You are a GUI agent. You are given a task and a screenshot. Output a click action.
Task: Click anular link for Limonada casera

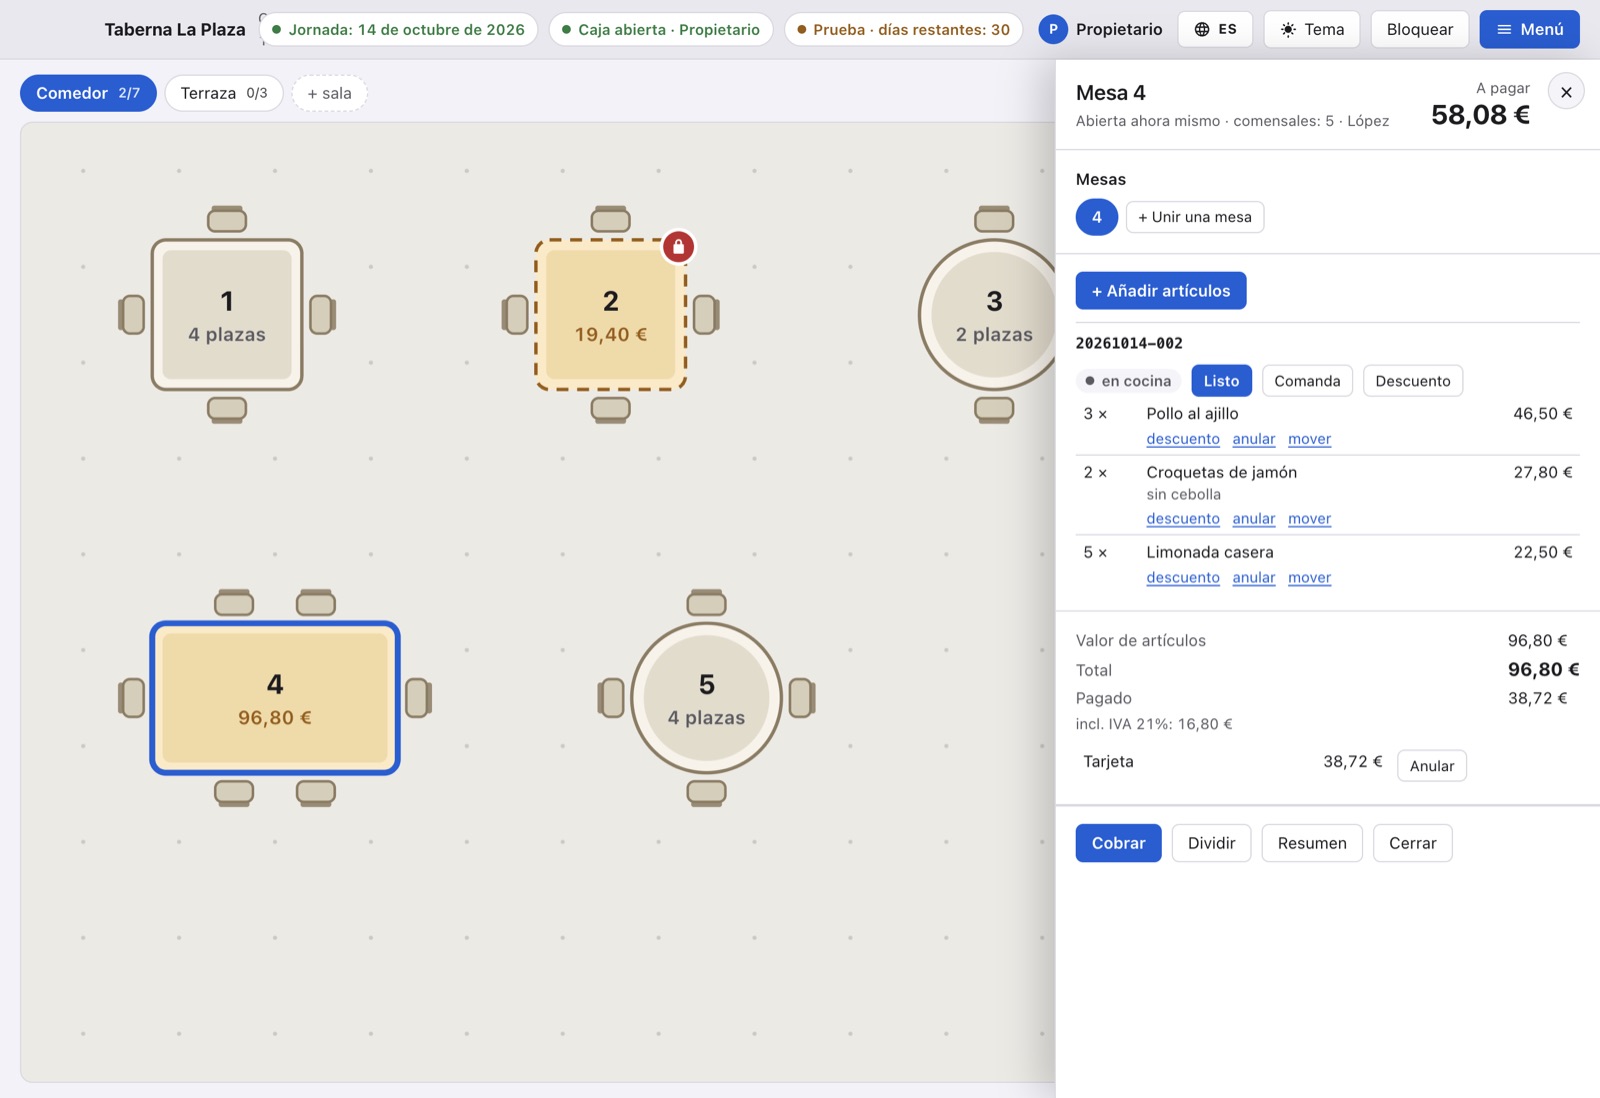[1253, 578]
